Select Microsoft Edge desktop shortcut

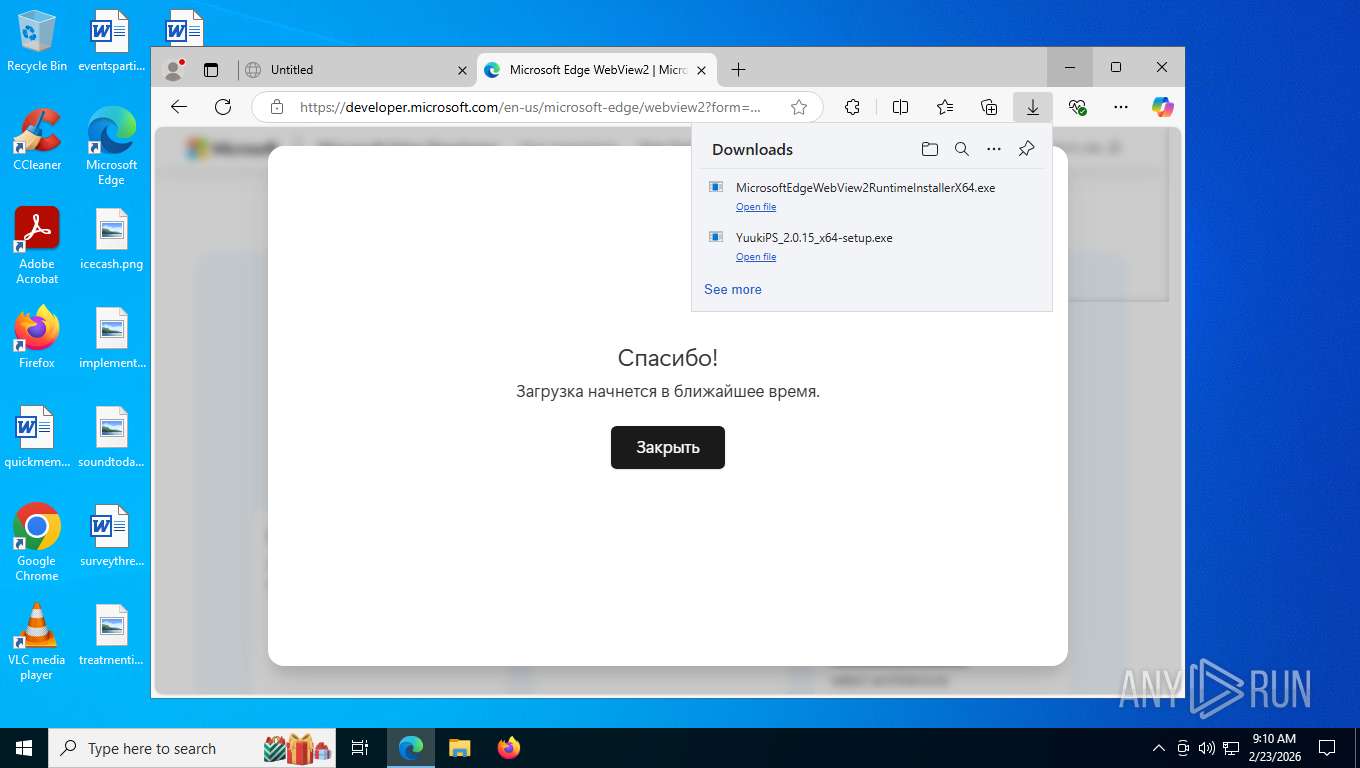111,146
